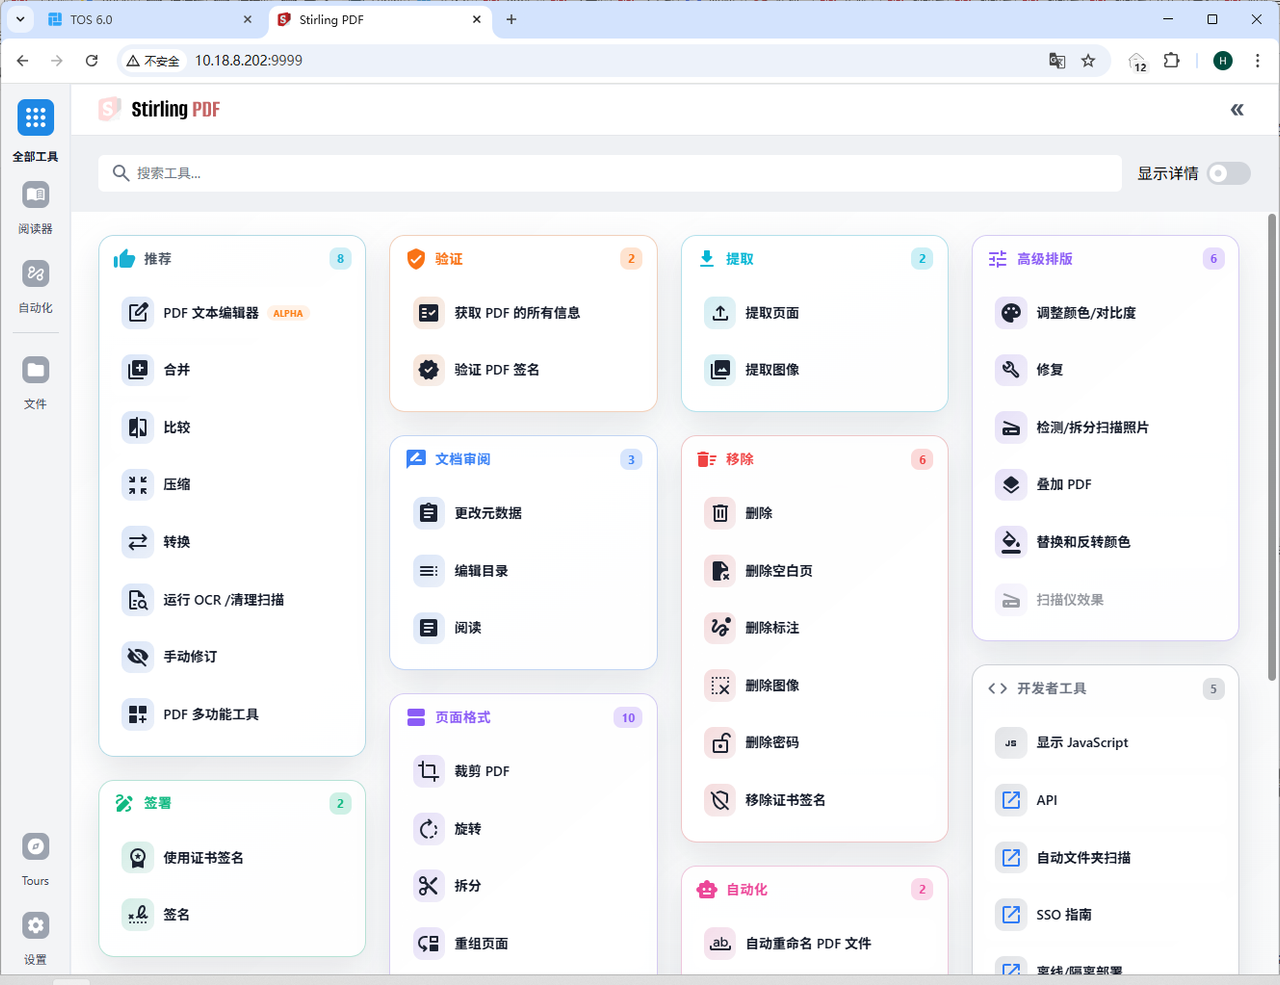Open the 调整颜色/对比度 palette icon
This screenshot has width=1280, height=985.
click(1011, 313)
